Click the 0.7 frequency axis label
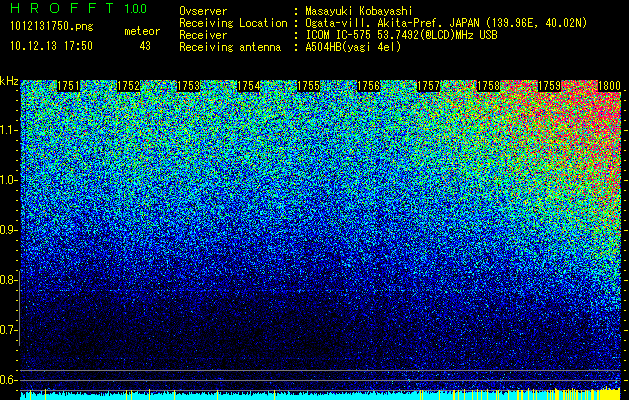The height and width of the screenshot is (400, 629). (x=8, y=330)
